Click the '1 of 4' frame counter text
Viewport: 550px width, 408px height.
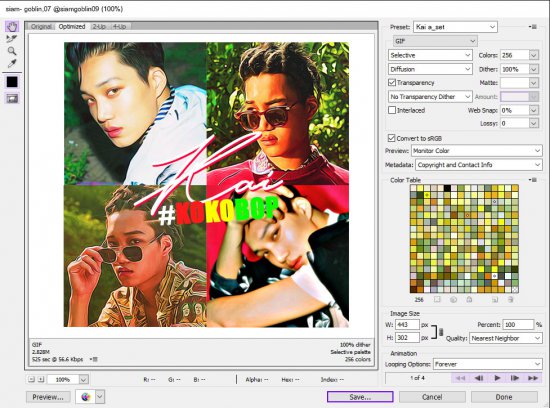(417, 378)
